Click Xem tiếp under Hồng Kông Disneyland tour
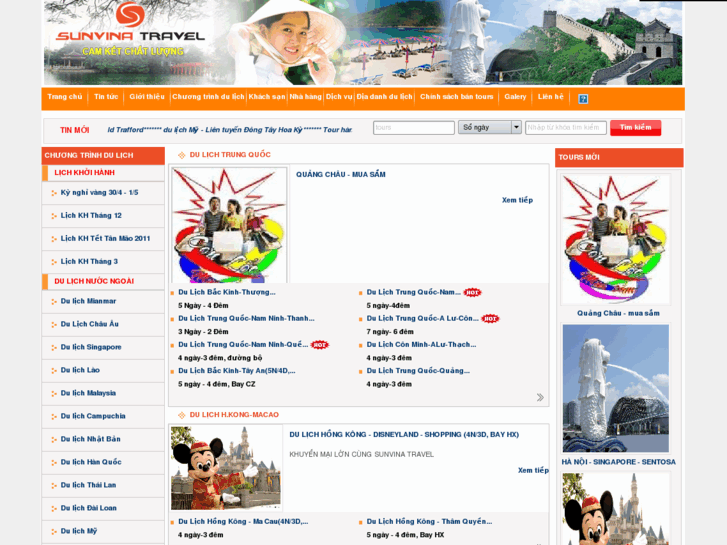727x545 pixels. pyautogui.click(x=533, y=470)
